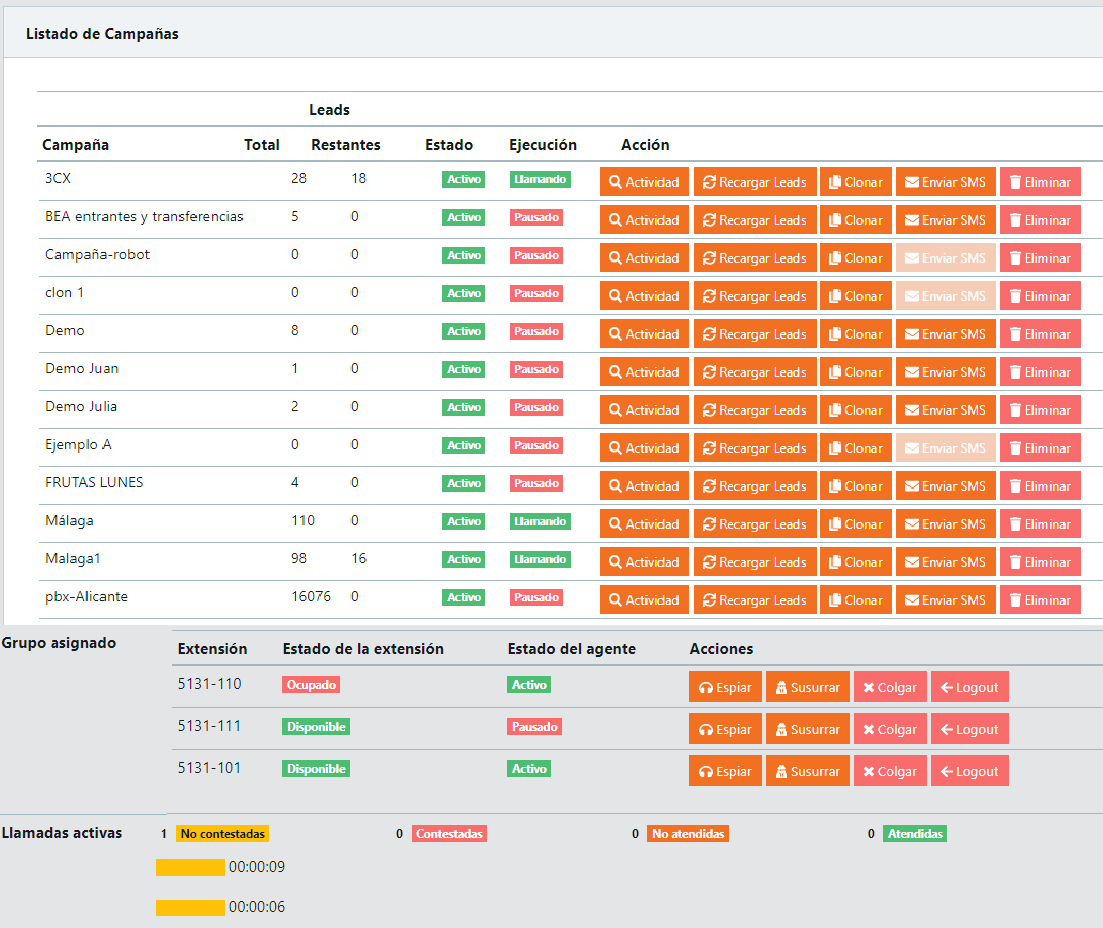
Task: Click the arrow icon to log out 5131-110
Action: click(x=946, y=687)
